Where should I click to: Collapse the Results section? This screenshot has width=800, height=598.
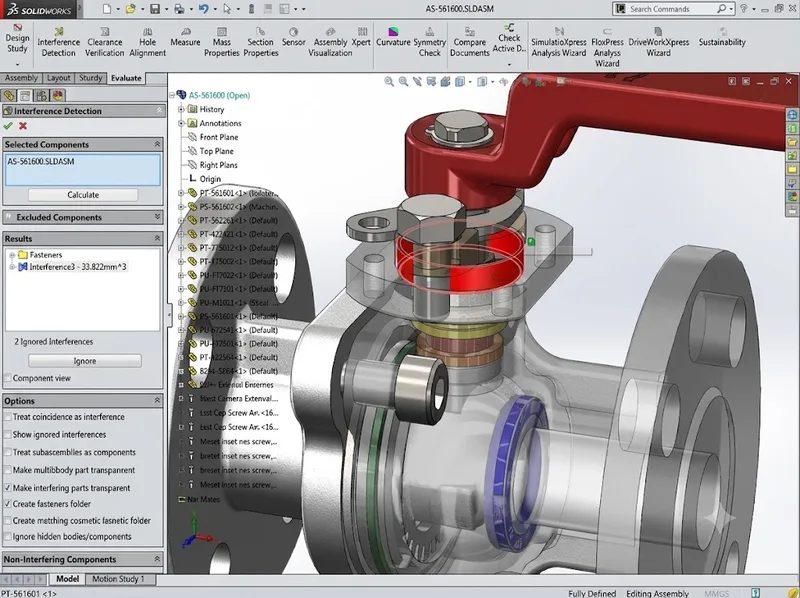click(x=157, y=238)
